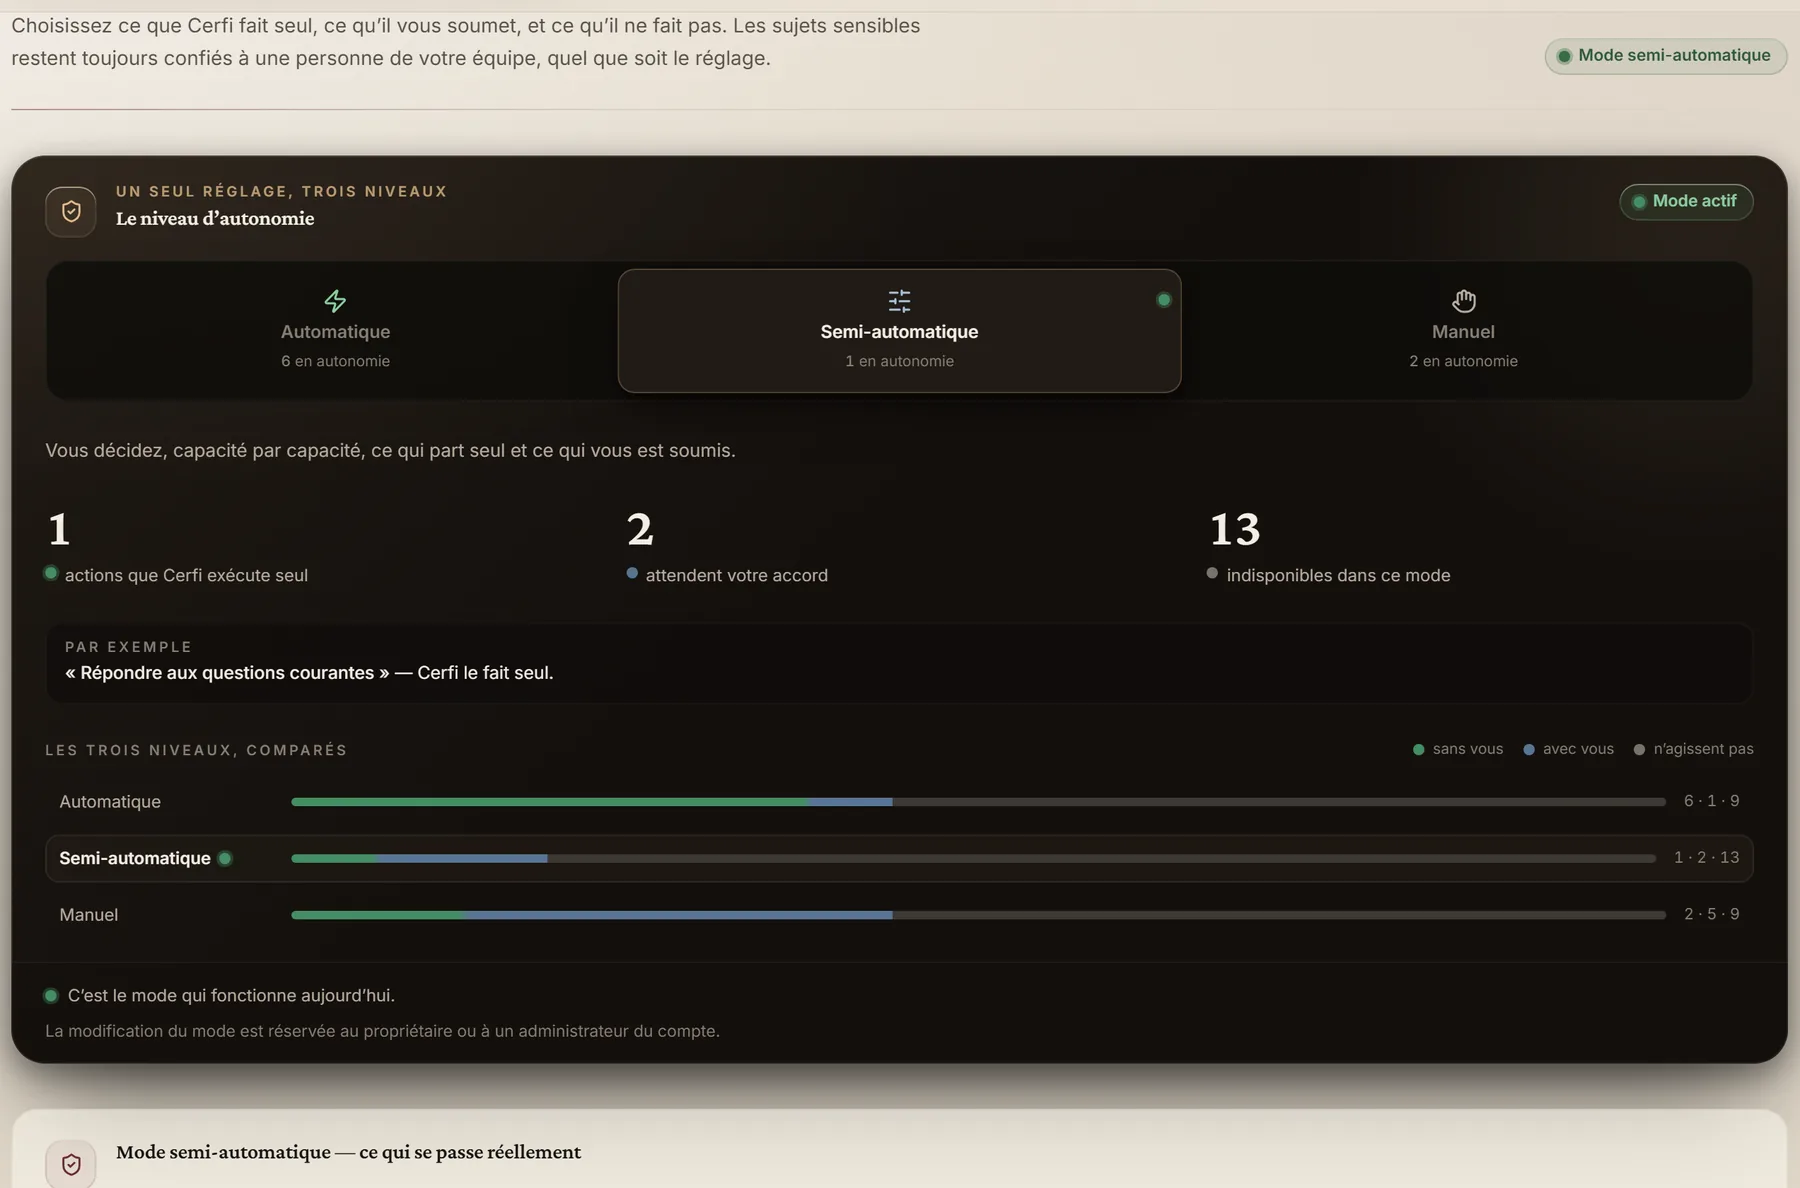This screenshot has height=1188, width=1800.
Task: Click the "n'agissent pas" legend entry
Action: [1693, 749]
